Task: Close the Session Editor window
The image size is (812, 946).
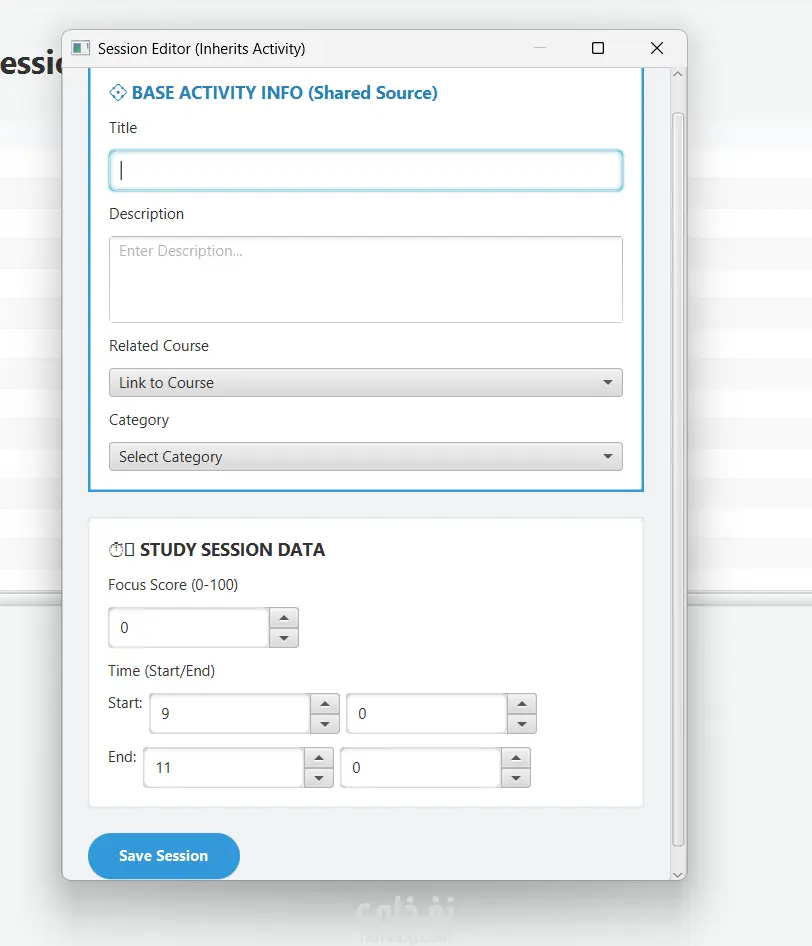Action: [x=657, y=48]
